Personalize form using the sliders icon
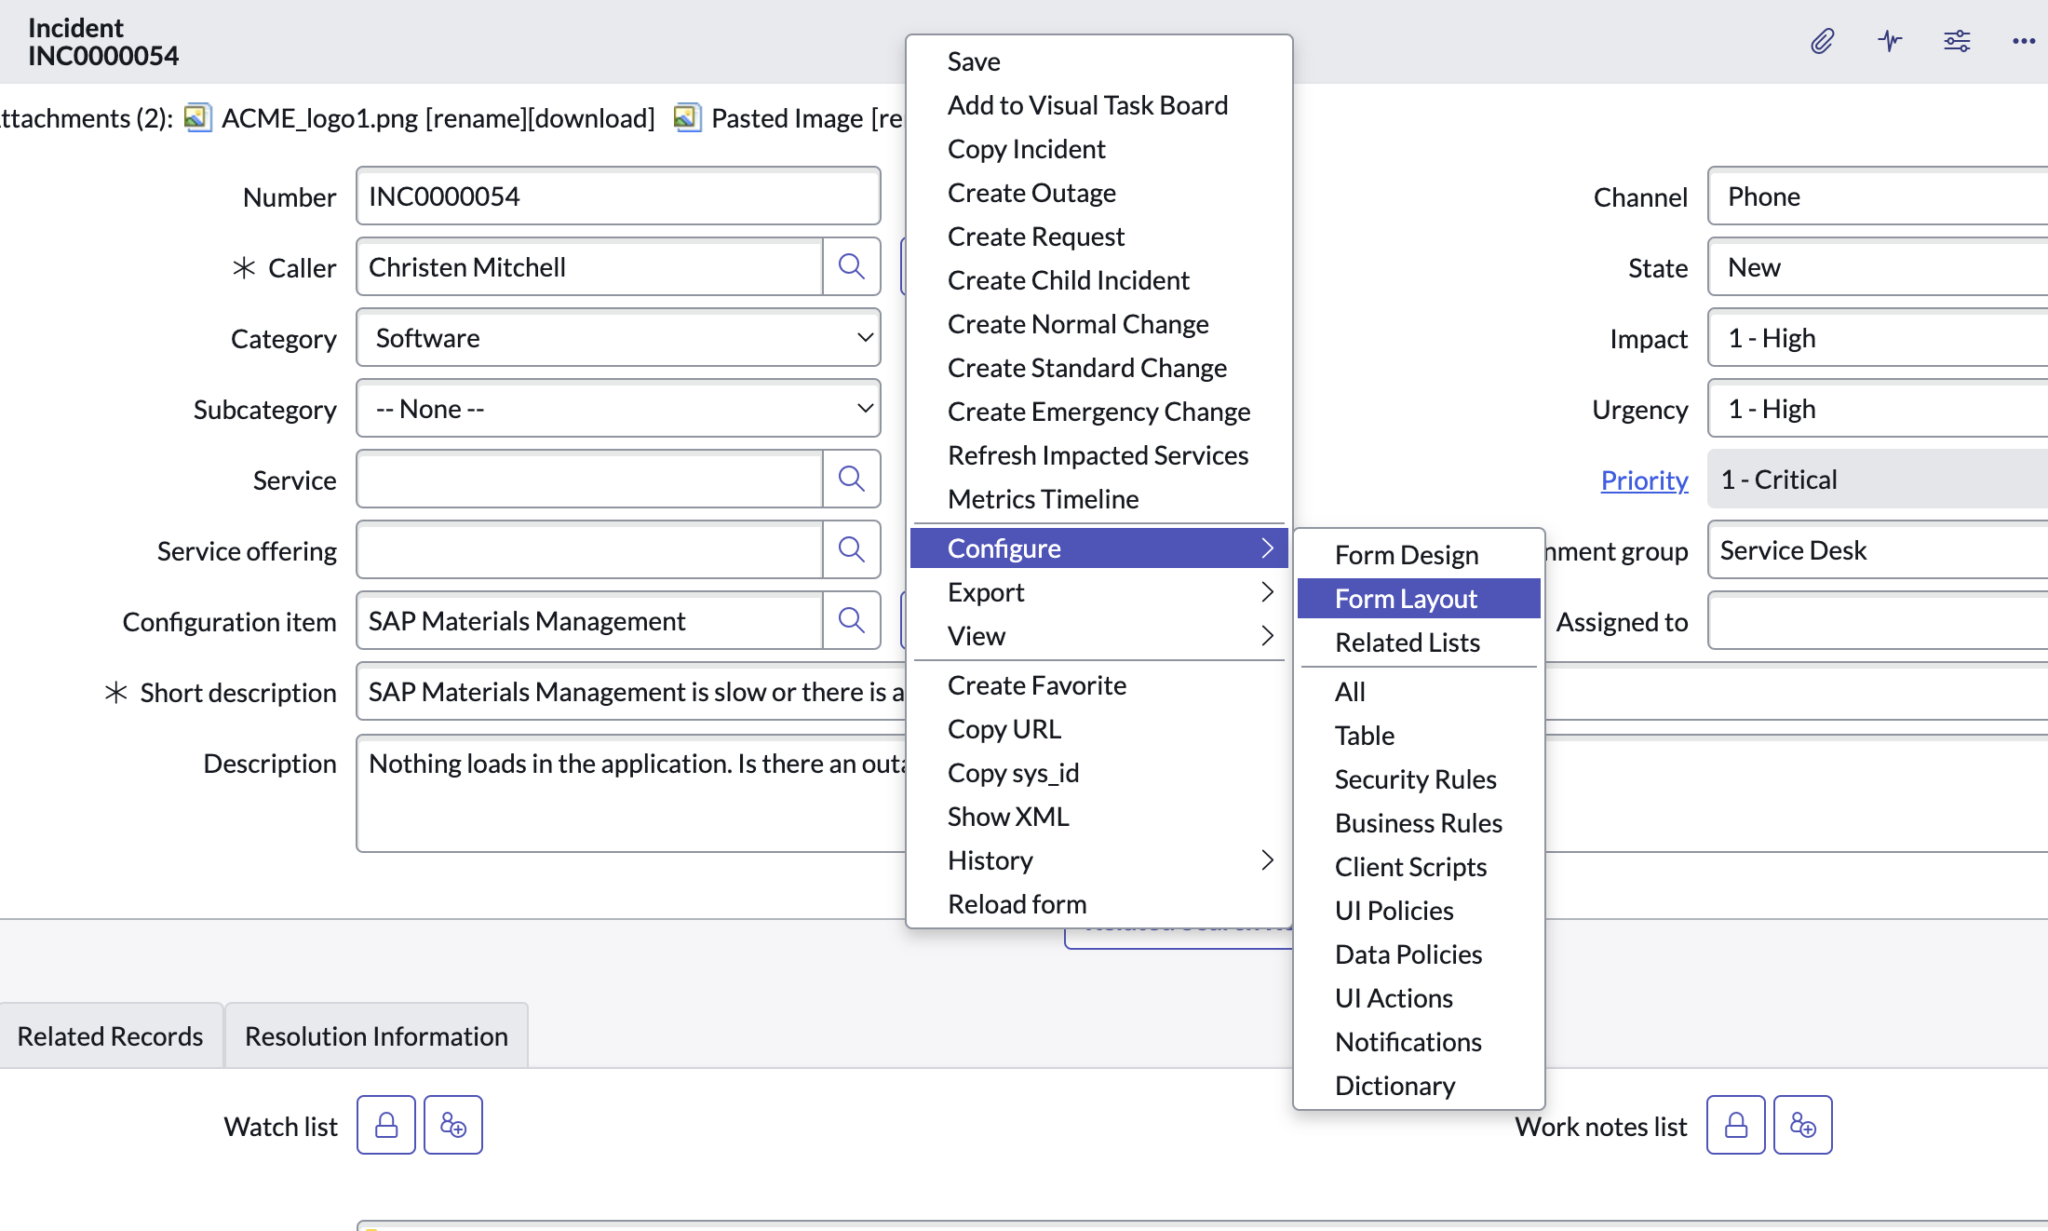2048x1231 pixels. (x=1956, y=41)
